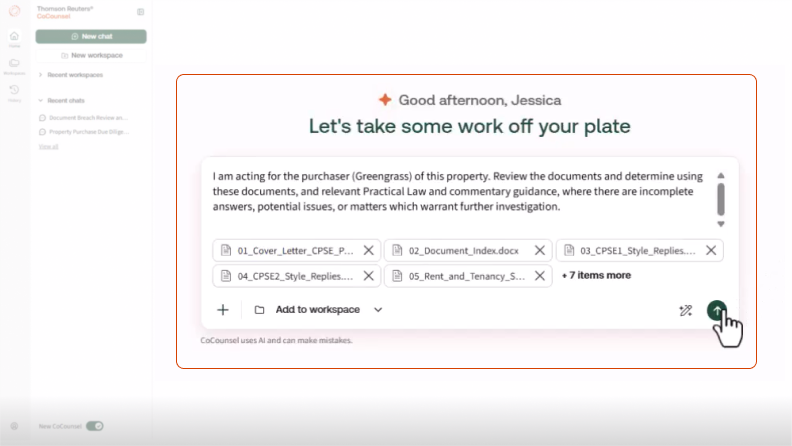Click 04_CPSE2_Style_Replies document icon
Viewport: 792px width, 446px height.
(226, 276)
